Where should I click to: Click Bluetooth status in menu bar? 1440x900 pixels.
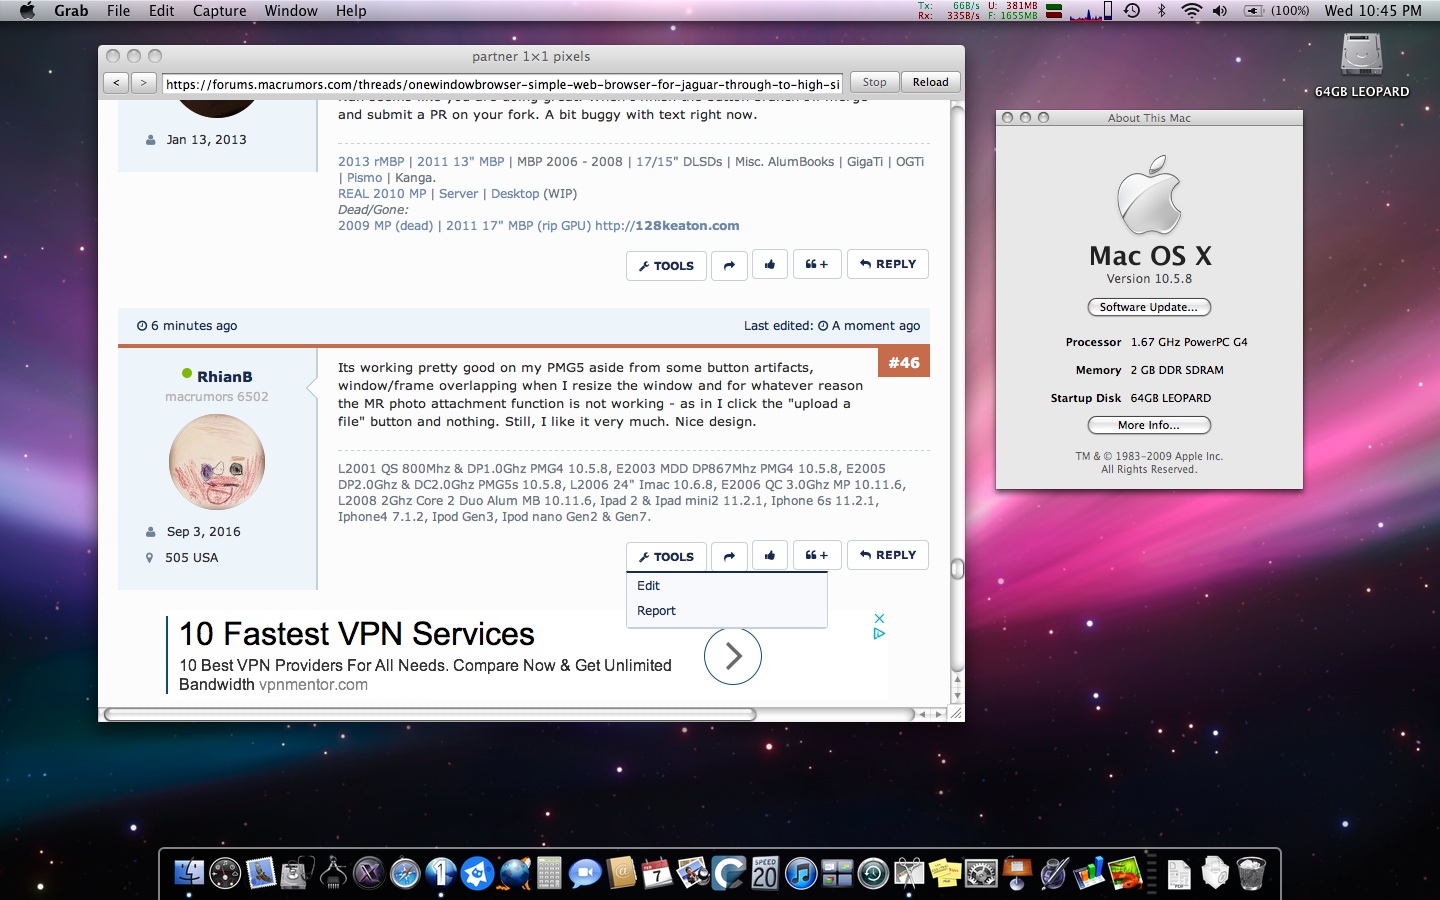click(x=1161, y=10)
